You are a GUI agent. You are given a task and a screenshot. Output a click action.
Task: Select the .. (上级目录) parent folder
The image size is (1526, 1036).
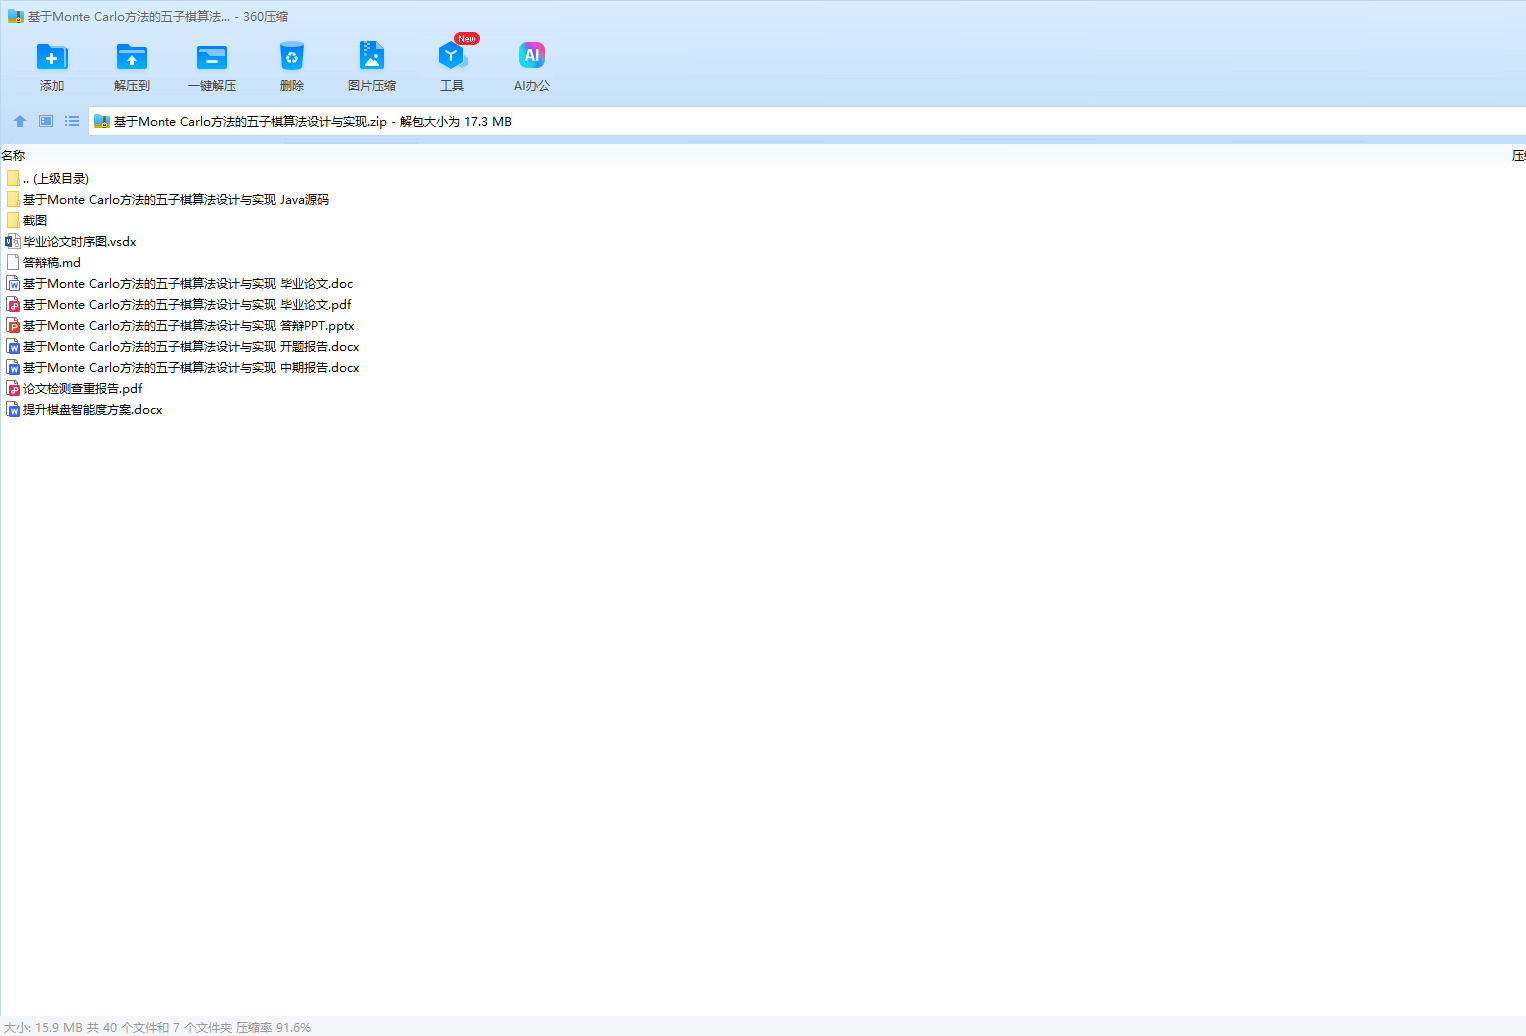pos(56,179)
